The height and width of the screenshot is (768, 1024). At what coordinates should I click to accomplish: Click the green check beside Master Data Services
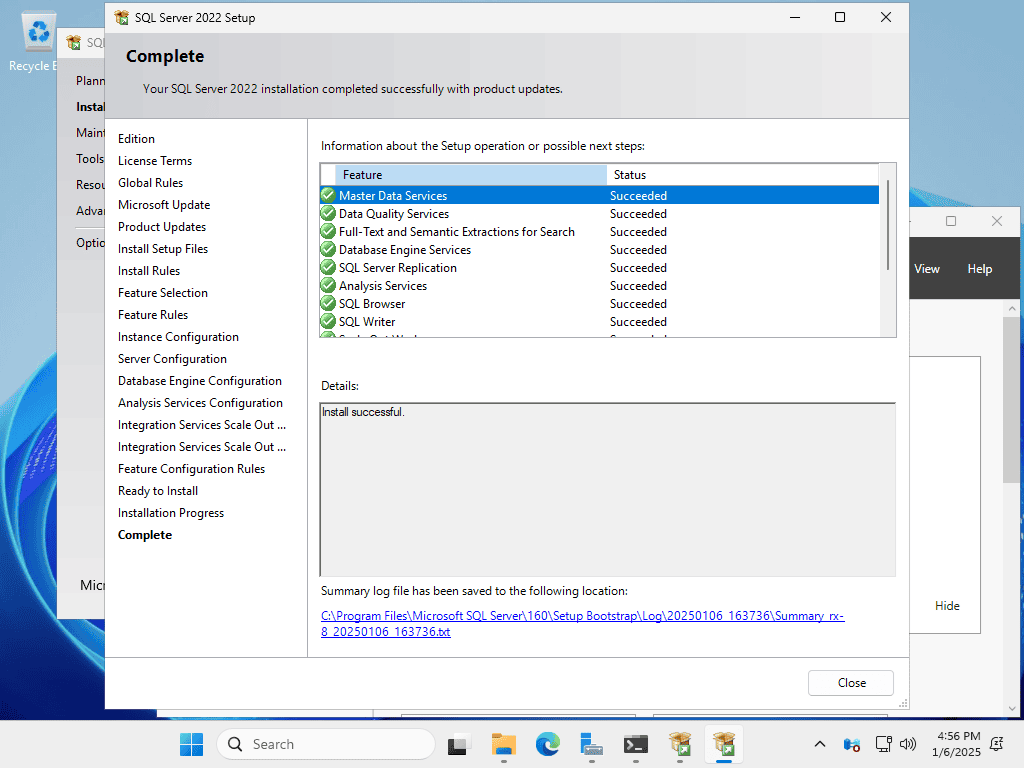click(328, 195)
